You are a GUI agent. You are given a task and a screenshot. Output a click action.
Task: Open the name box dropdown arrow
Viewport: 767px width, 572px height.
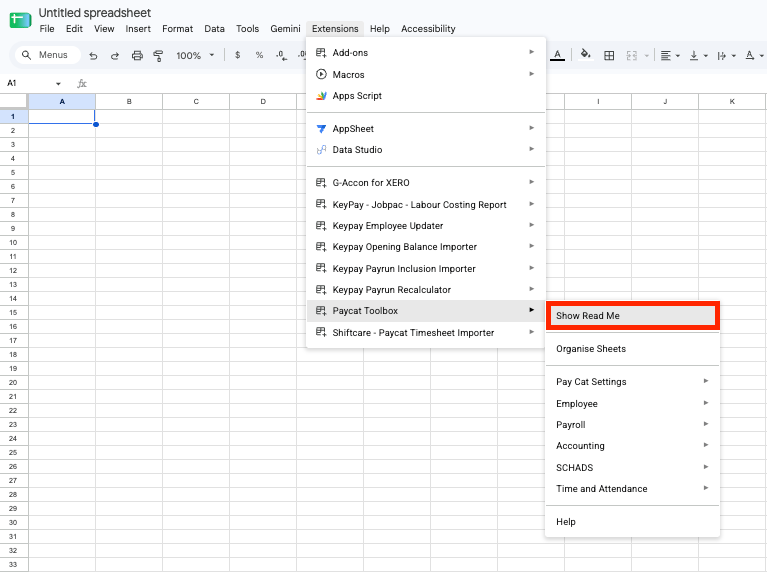tap(58, 84)
